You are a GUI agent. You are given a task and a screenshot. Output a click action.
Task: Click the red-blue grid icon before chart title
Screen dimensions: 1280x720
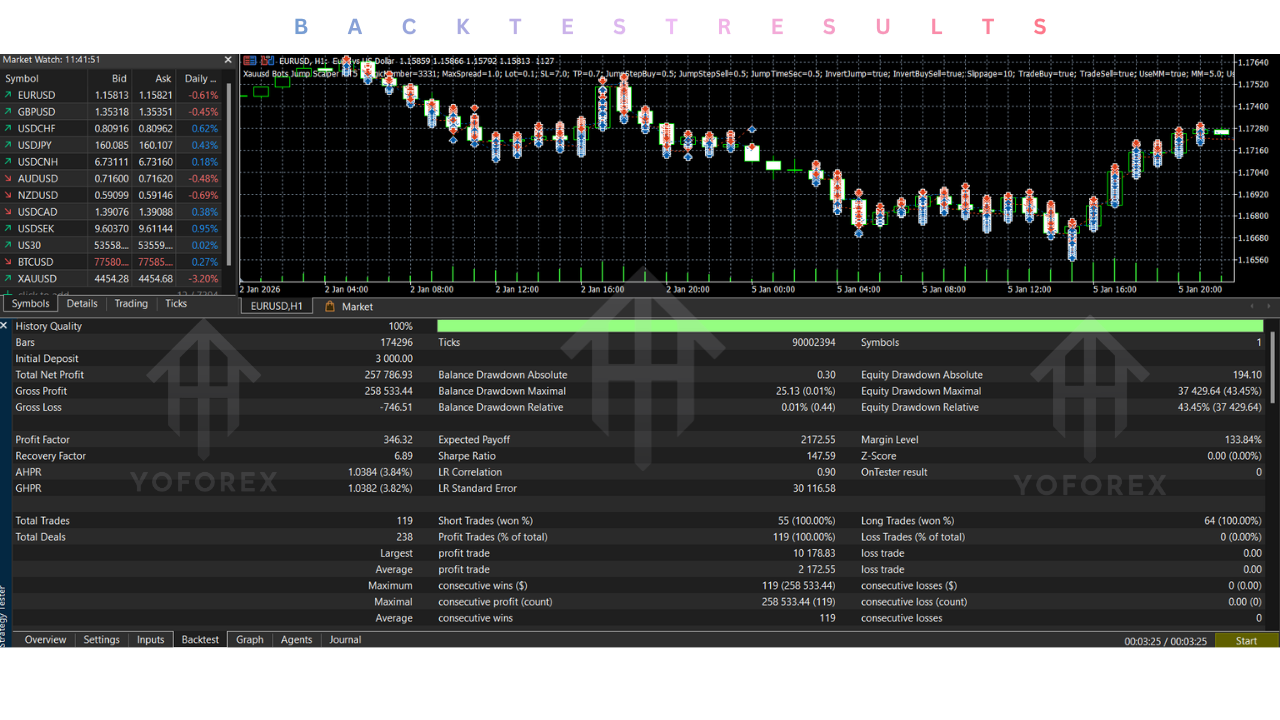click(x=249, y=60)
